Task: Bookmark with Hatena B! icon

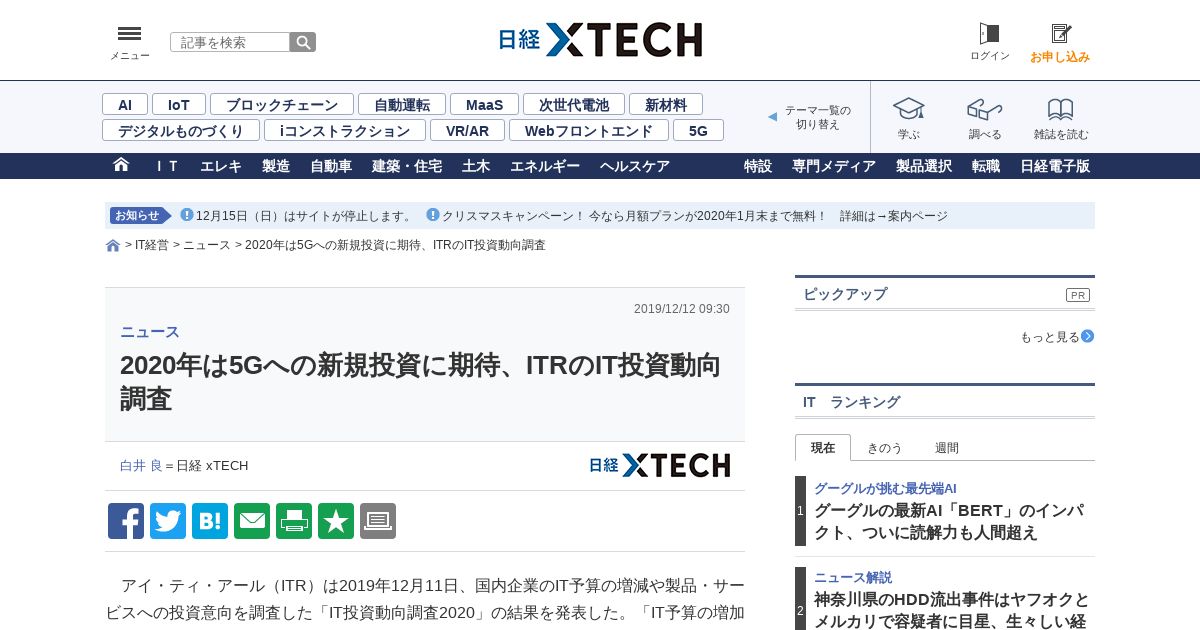Action: pyautogui.click(x=210, y=521)
